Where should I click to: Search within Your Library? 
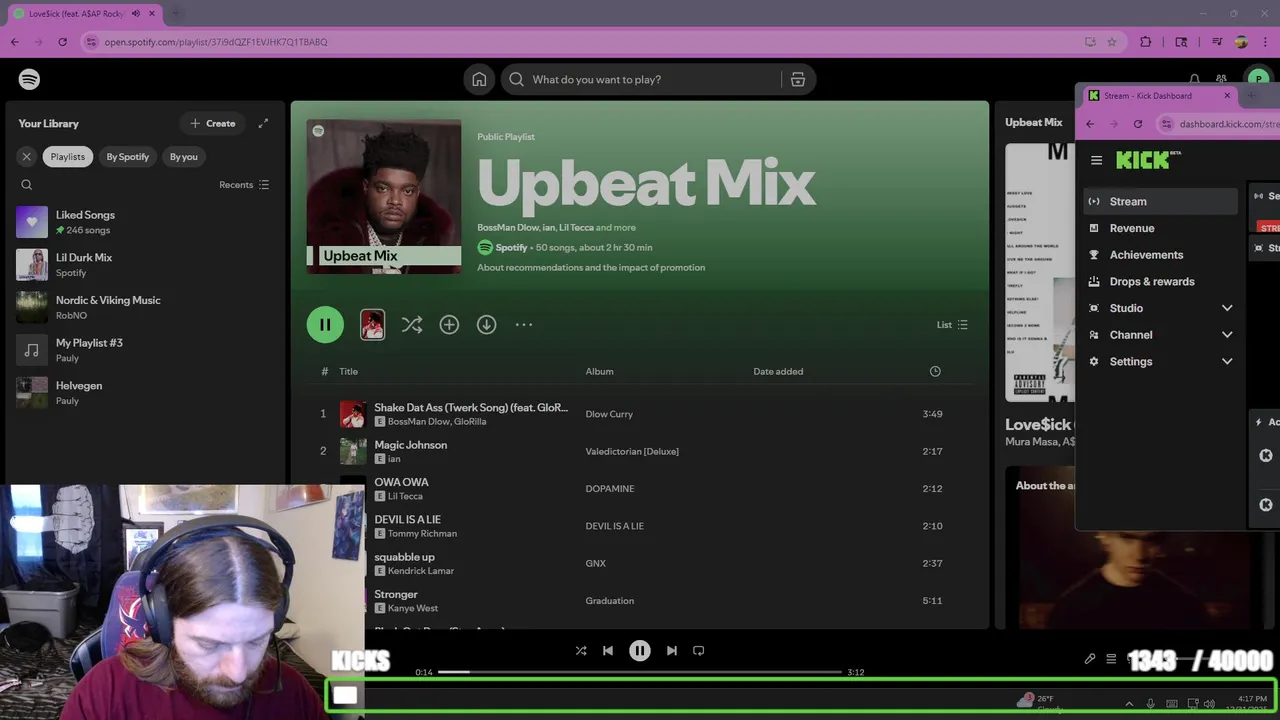[27, 185]
